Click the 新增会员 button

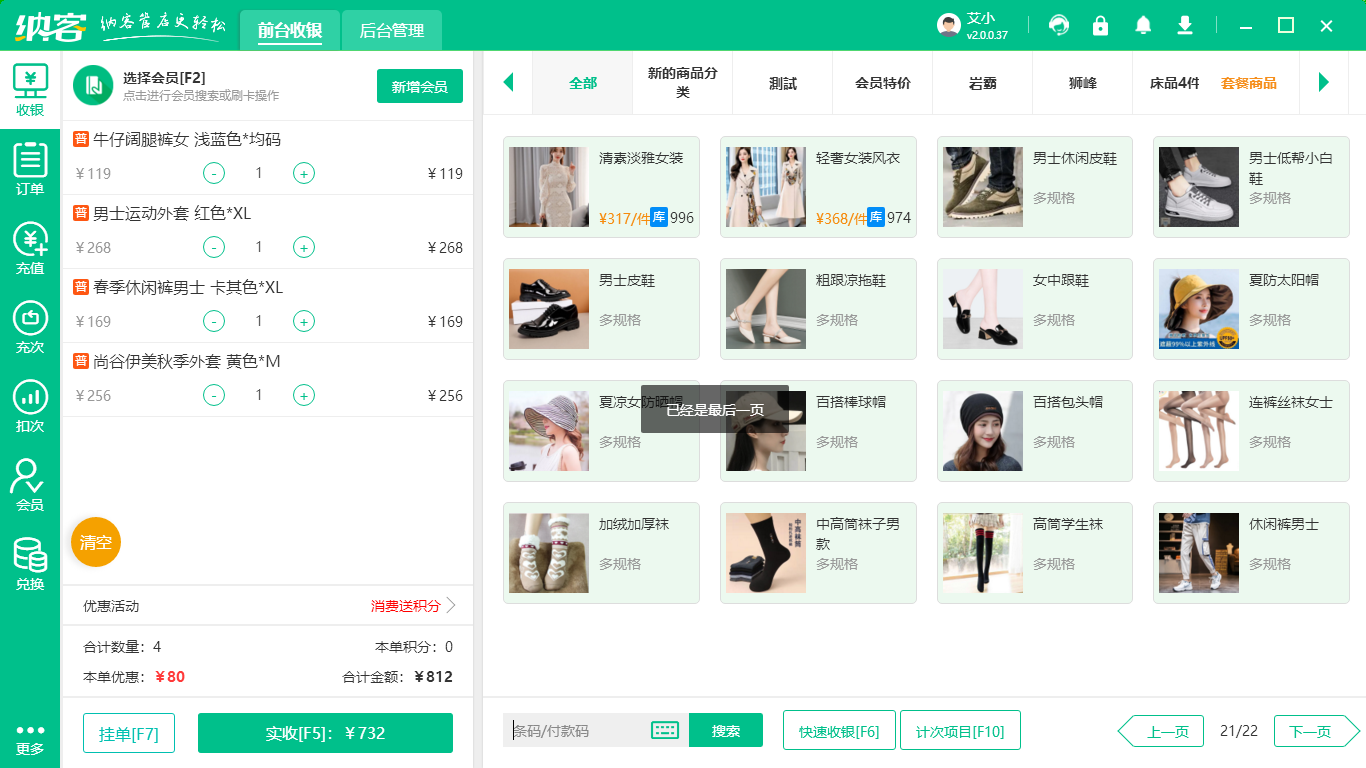click(419, 86)
